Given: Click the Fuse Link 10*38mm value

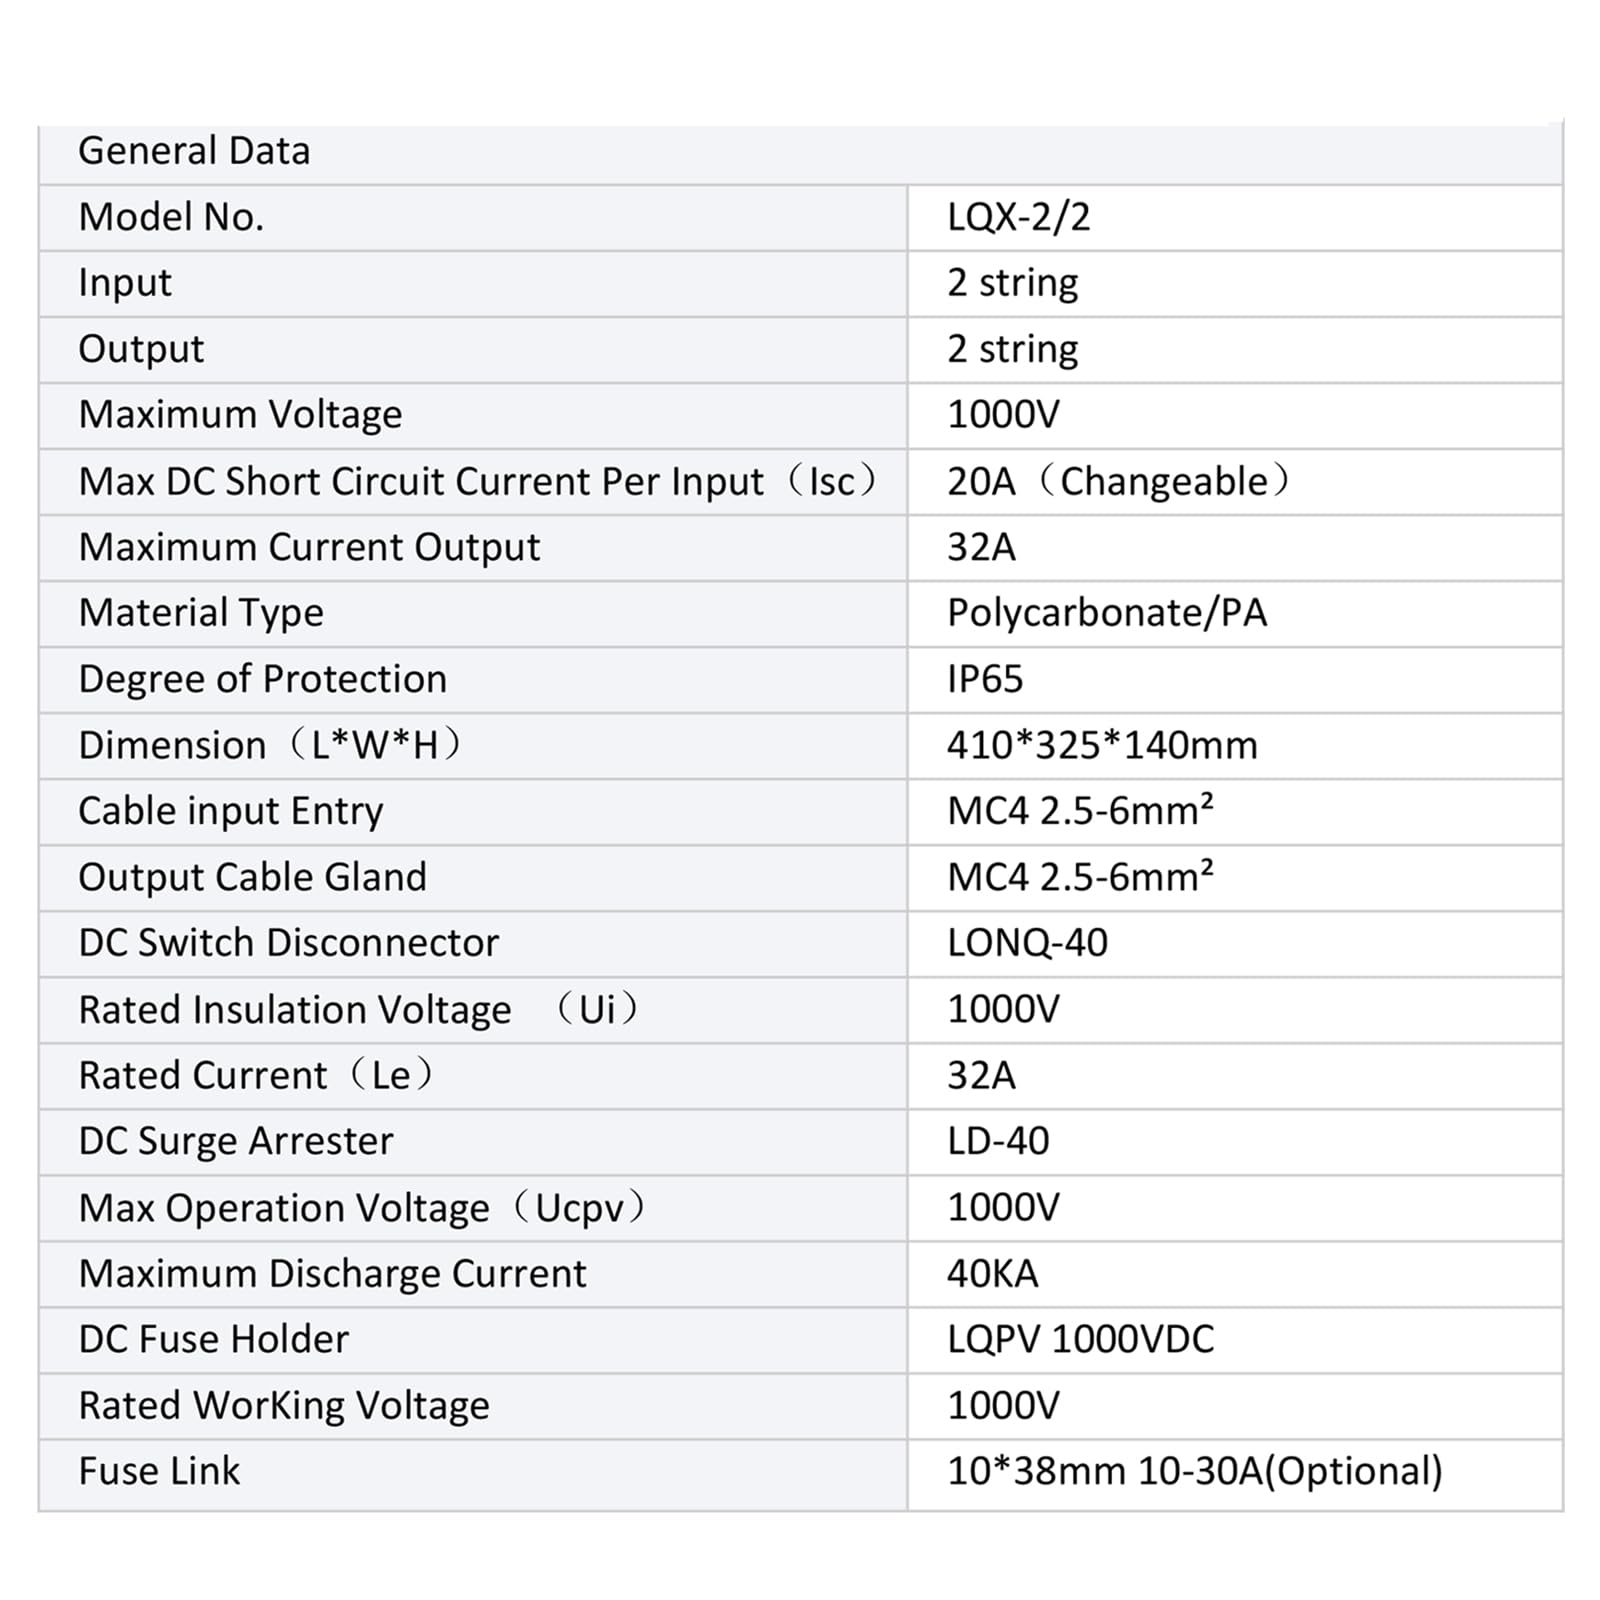Looking at the screenshot, I should coord(1194,1471).
